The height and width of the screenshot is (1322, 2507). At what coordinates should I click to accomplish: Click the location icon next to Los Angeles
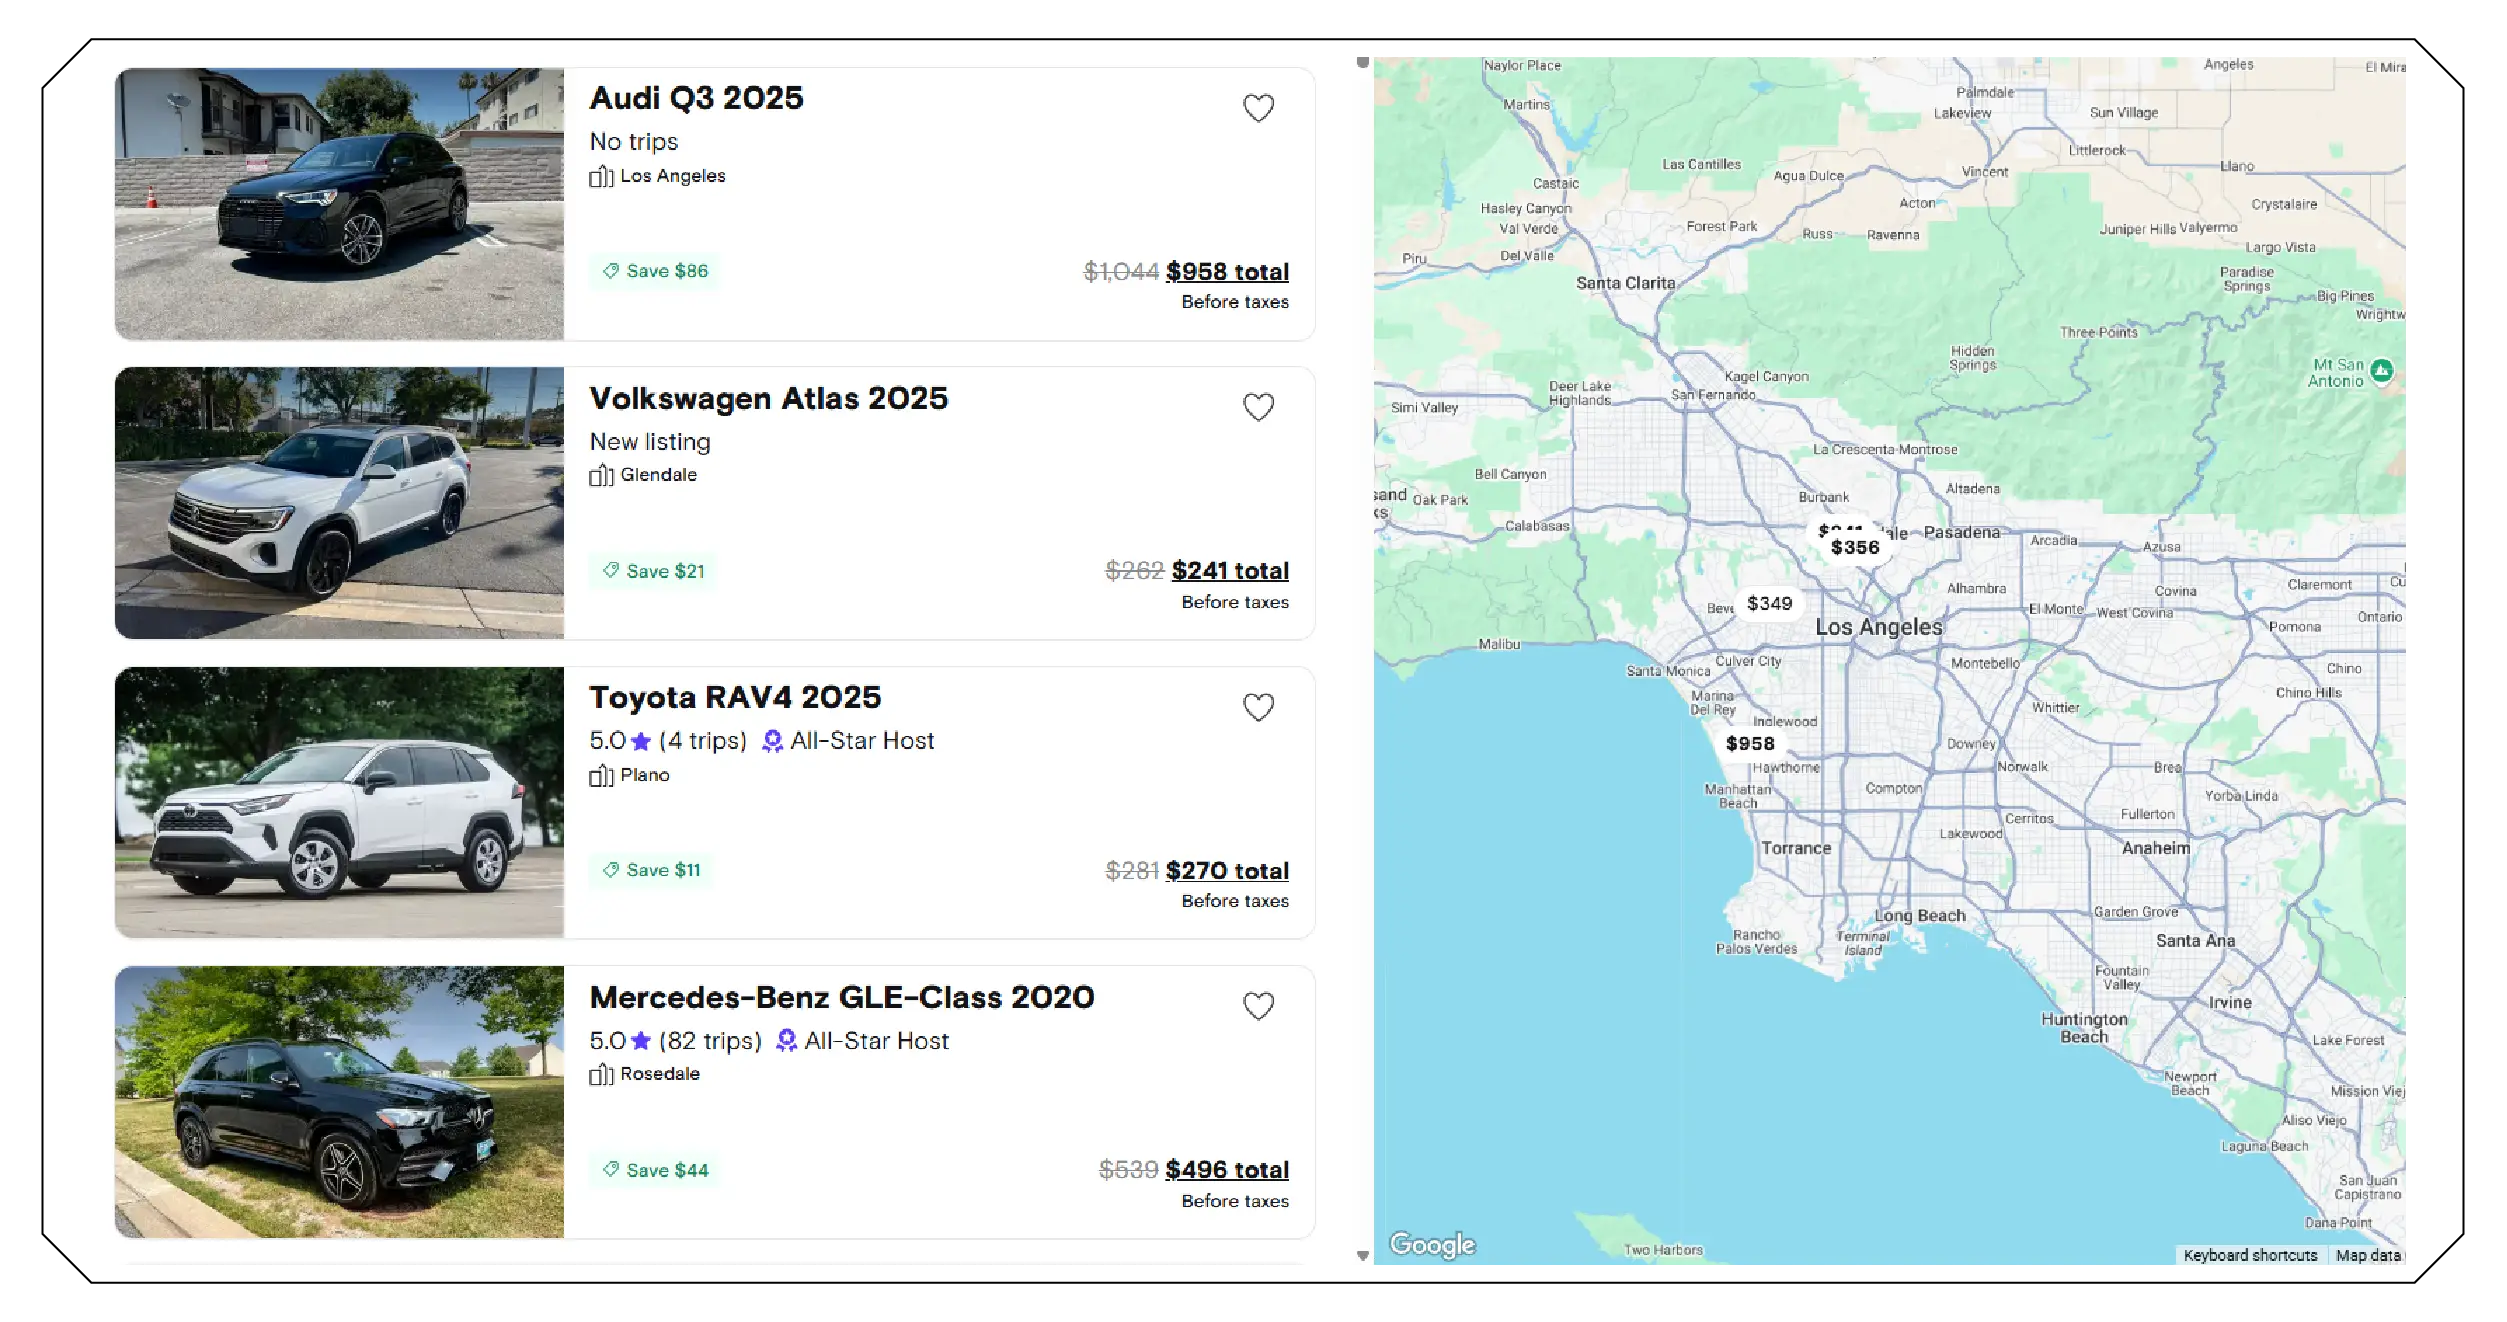(x=601, y=176)
